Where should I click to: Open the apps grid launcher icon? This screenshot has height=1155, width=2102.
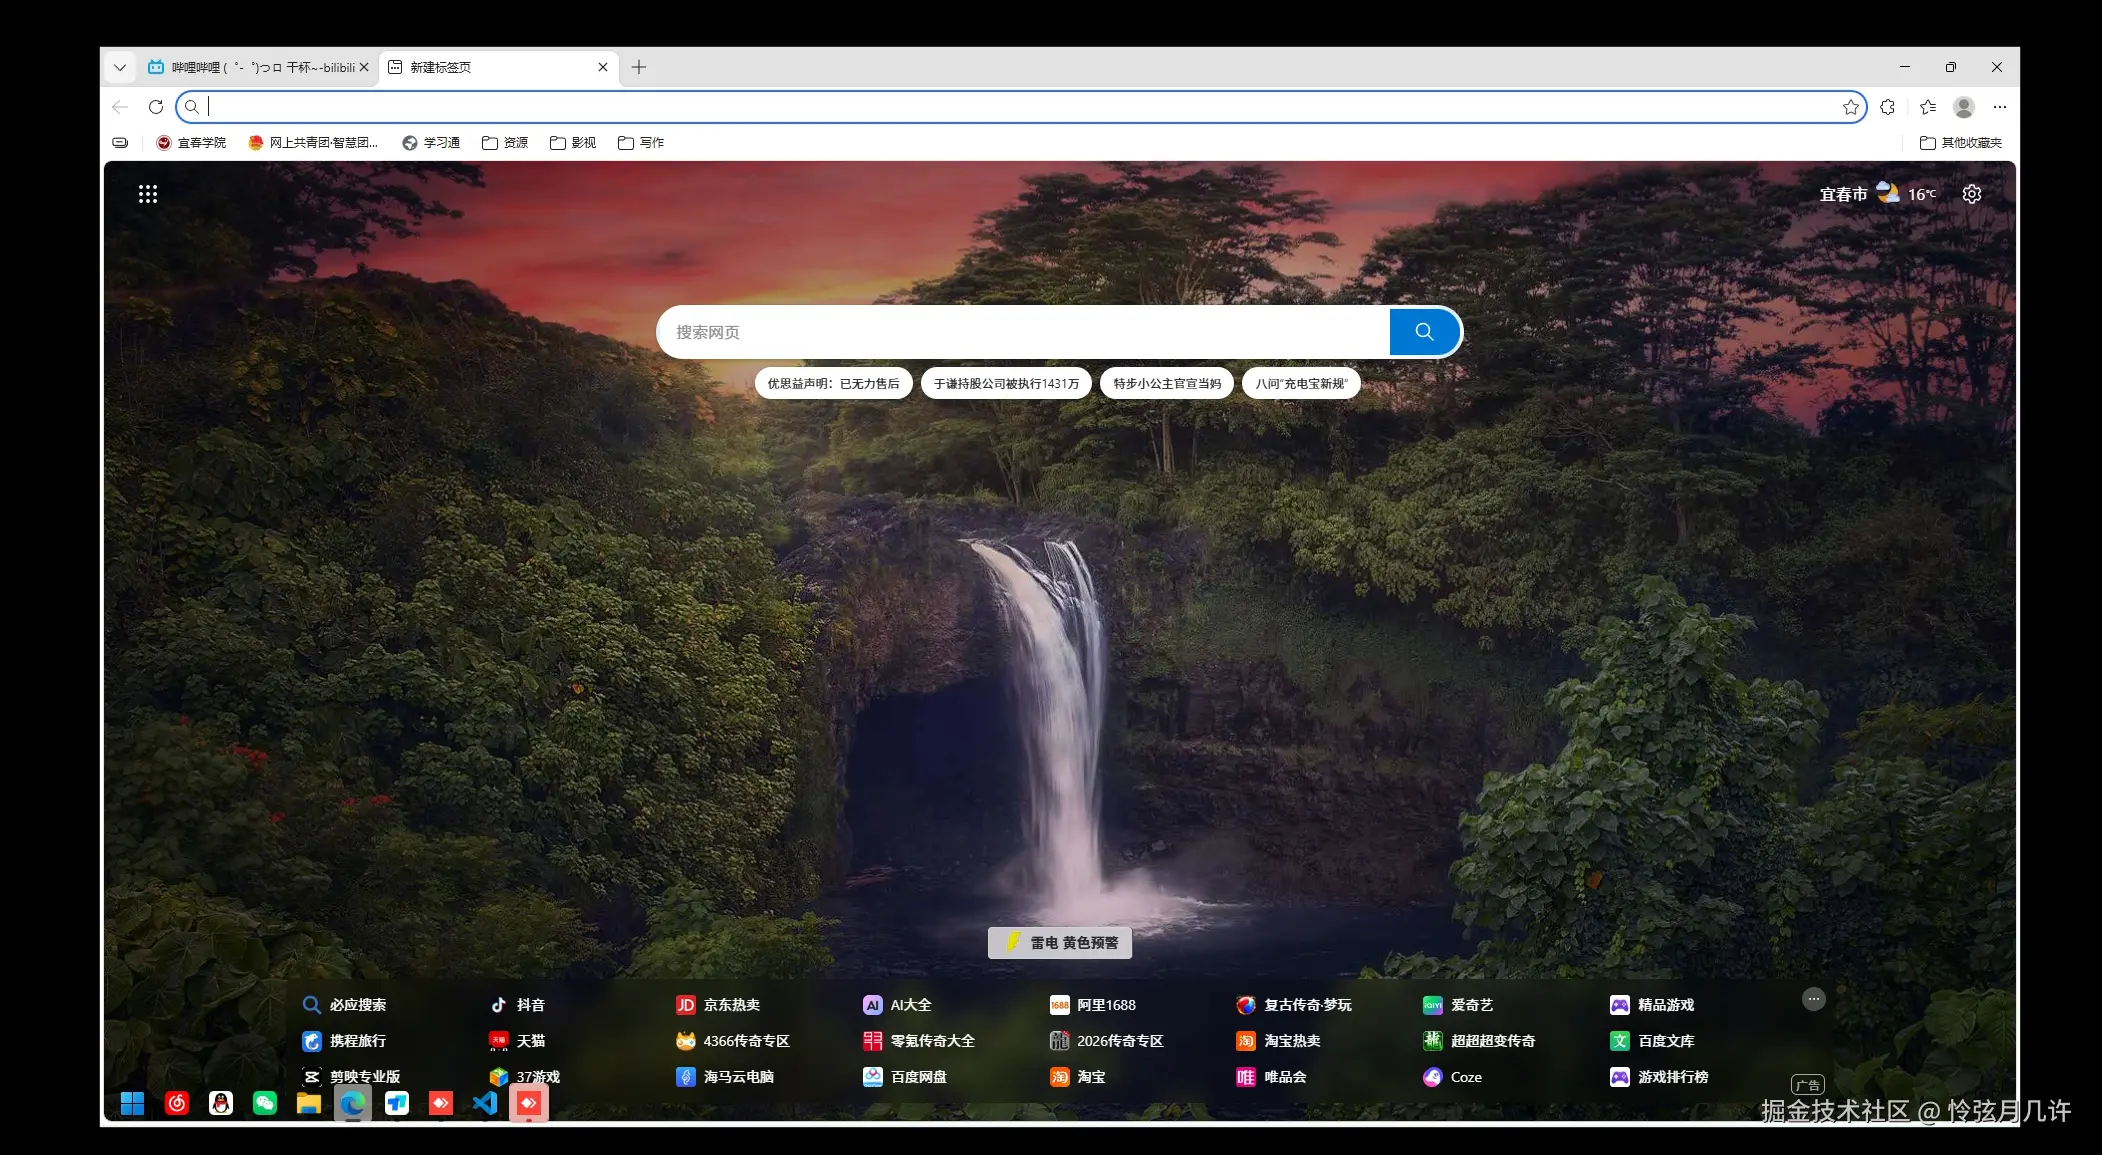tap(148, 194)
